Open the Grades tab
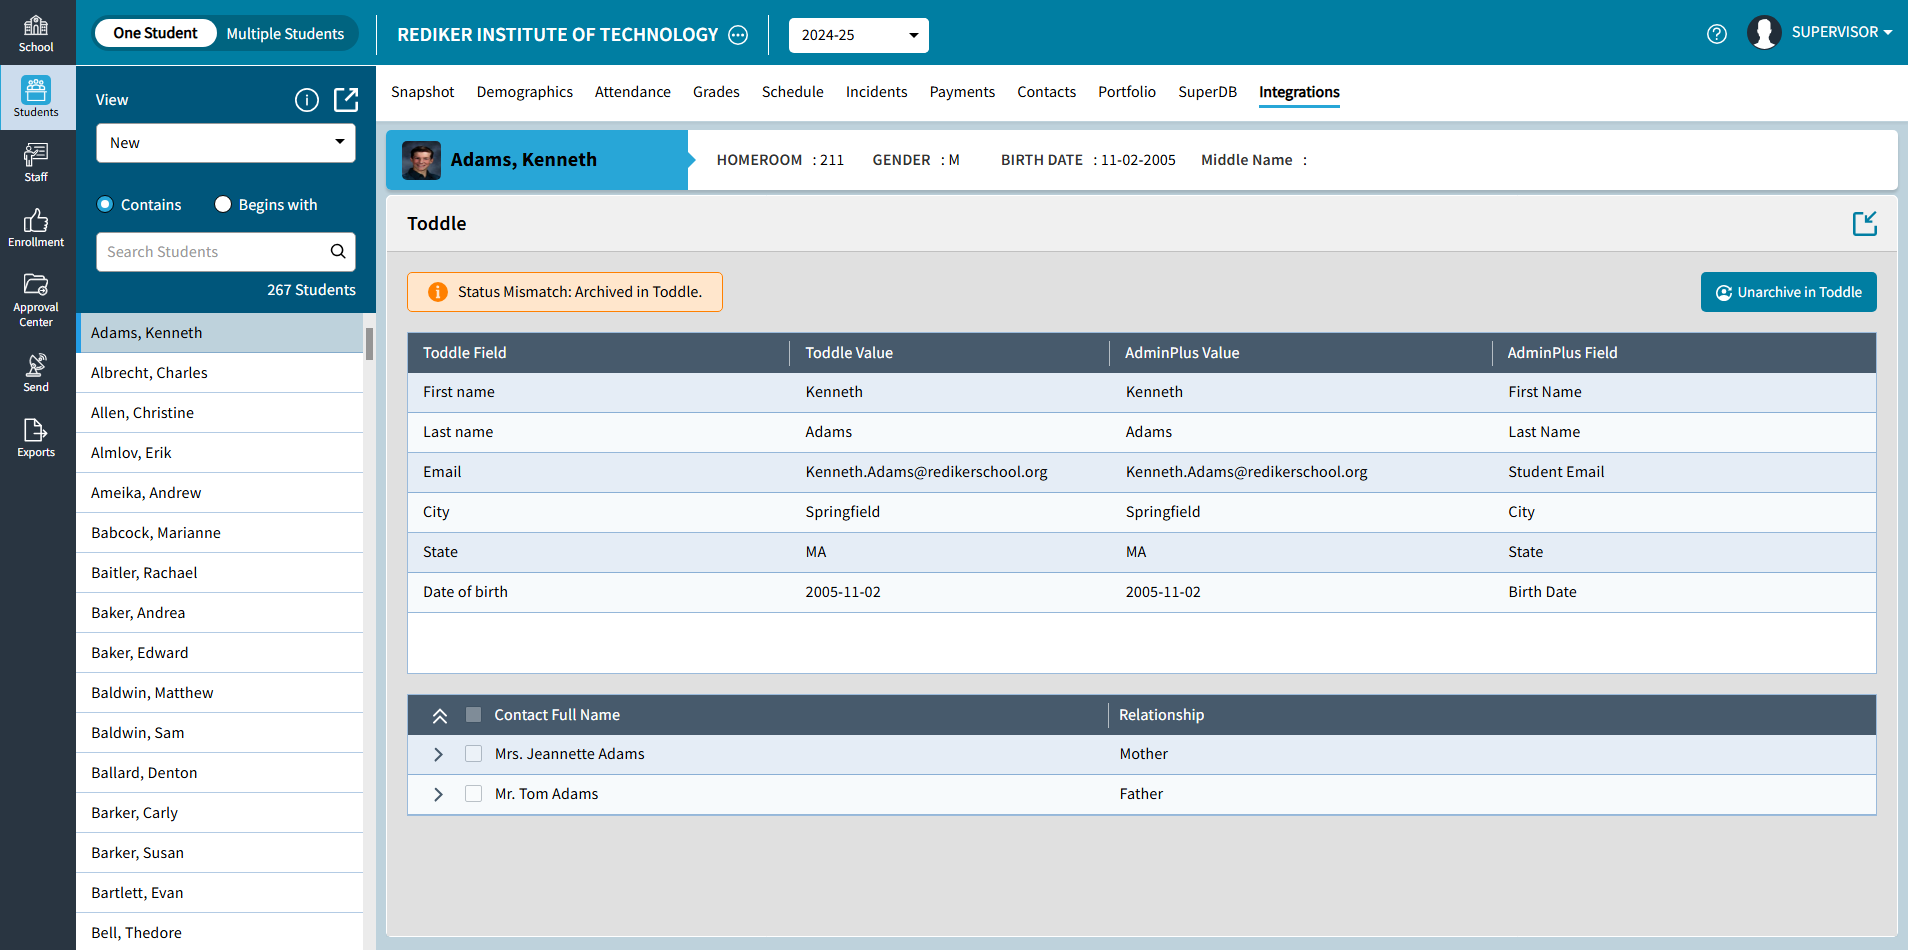 click(x=716, y=92)
